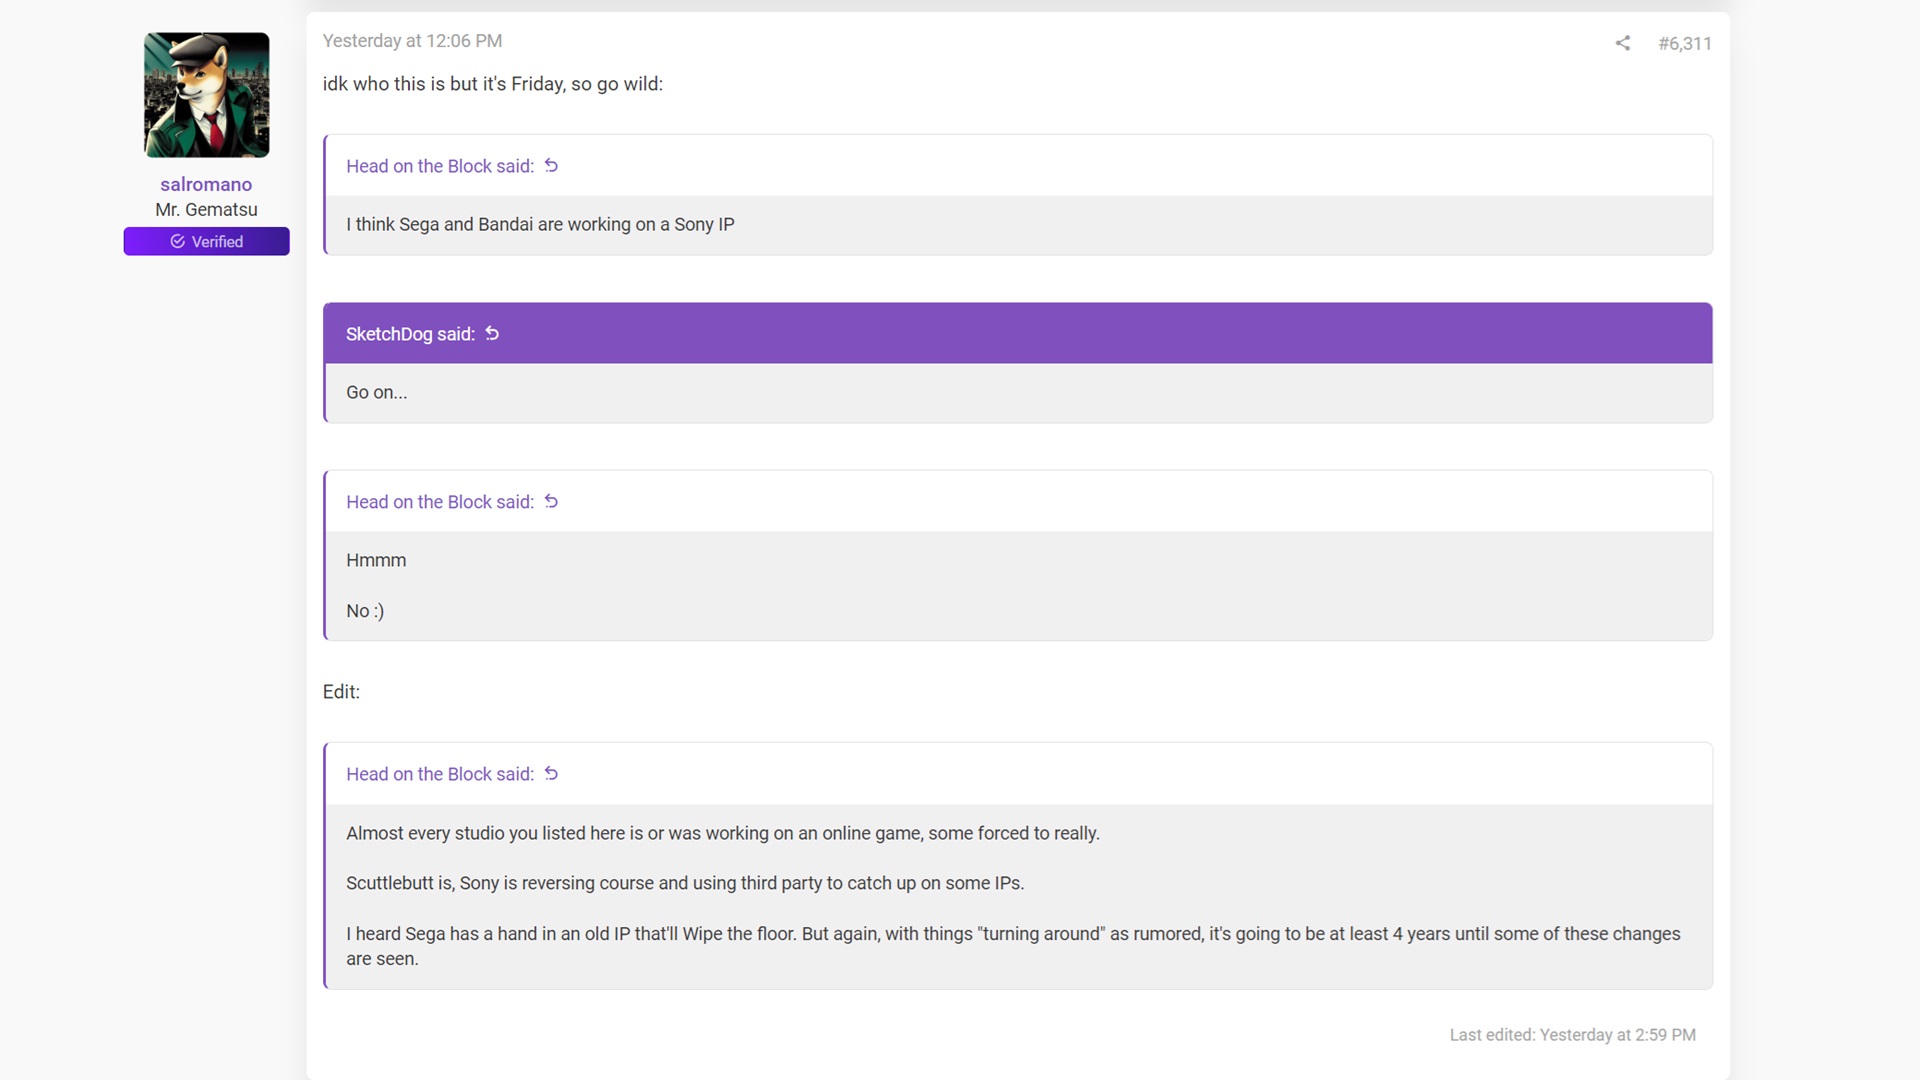Click the 'Mr. Gematsu' user title
1920x1080 pixels.
206,210
